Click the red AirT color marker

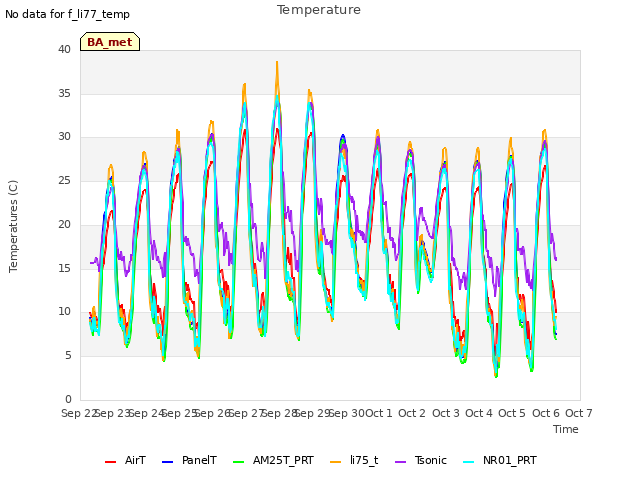coord(110,462)
